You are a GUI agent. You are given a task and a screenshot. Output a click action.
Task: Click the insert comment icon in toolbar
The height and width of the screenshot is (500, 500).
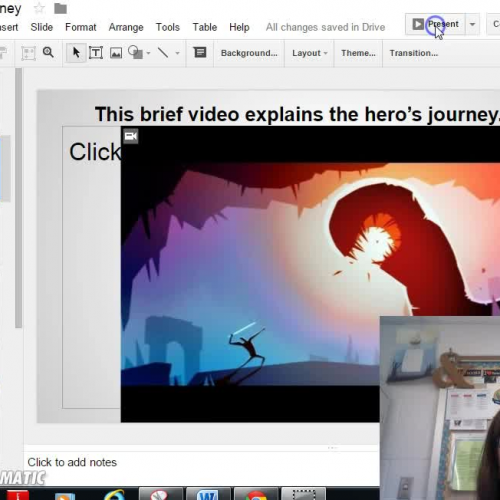(x=200, y=53)
